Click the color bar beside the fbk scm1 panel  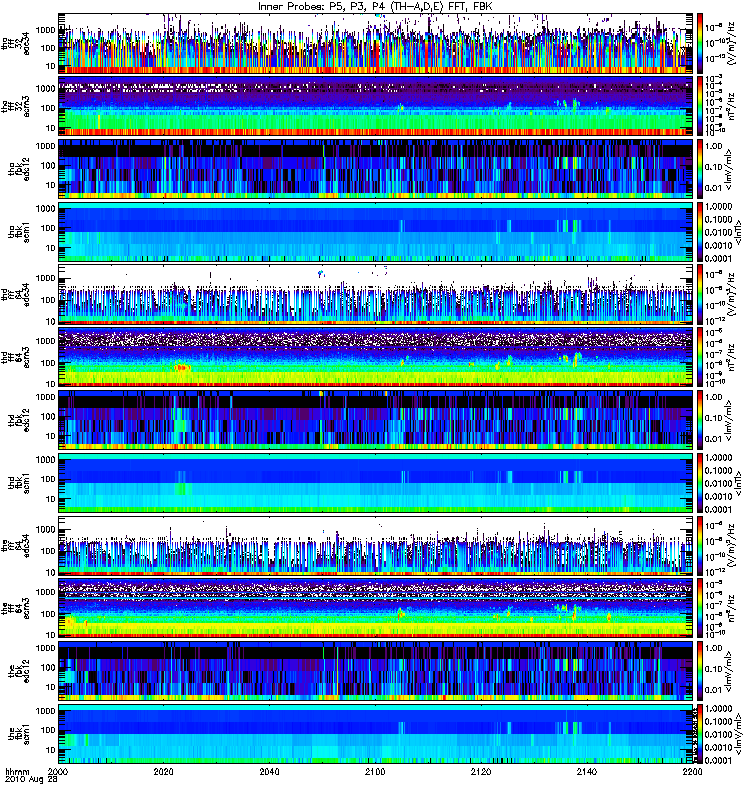pyautogui.click(x=701, y=734)
